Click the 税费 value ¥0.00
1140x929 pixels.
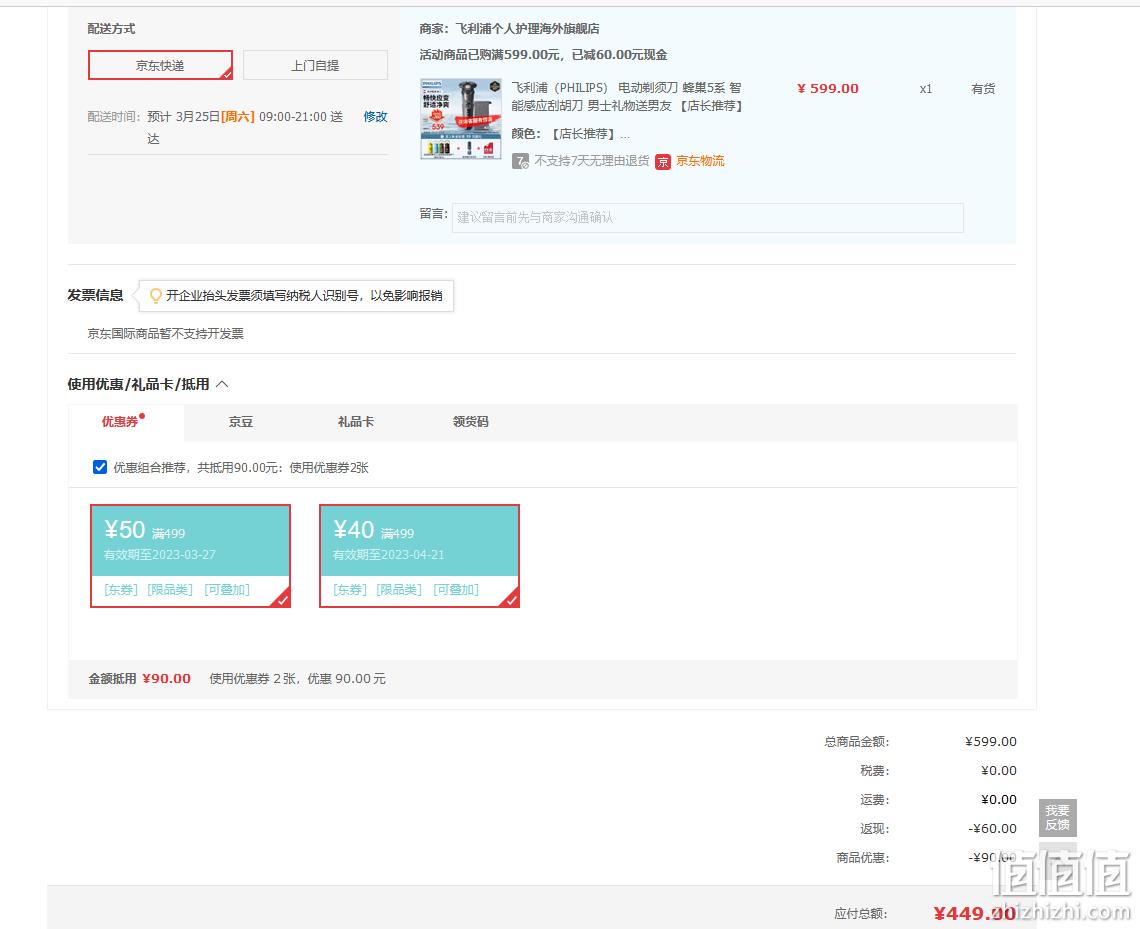[999, 771]
